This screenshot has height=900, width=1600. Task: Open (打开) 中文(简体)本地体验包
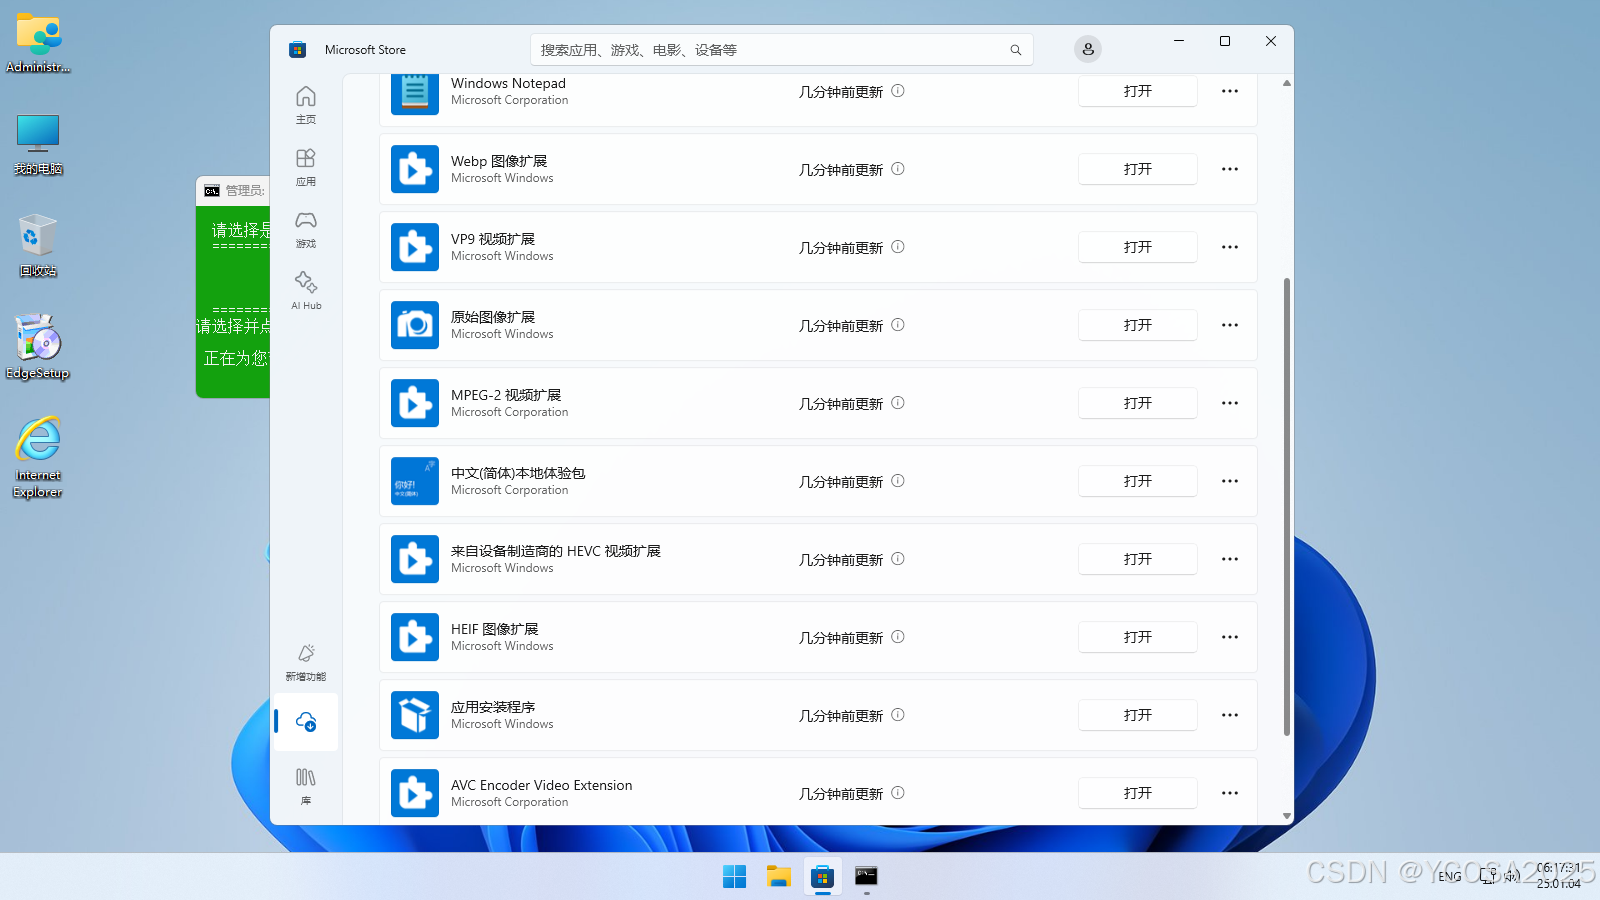click(x=1138, y=481)
